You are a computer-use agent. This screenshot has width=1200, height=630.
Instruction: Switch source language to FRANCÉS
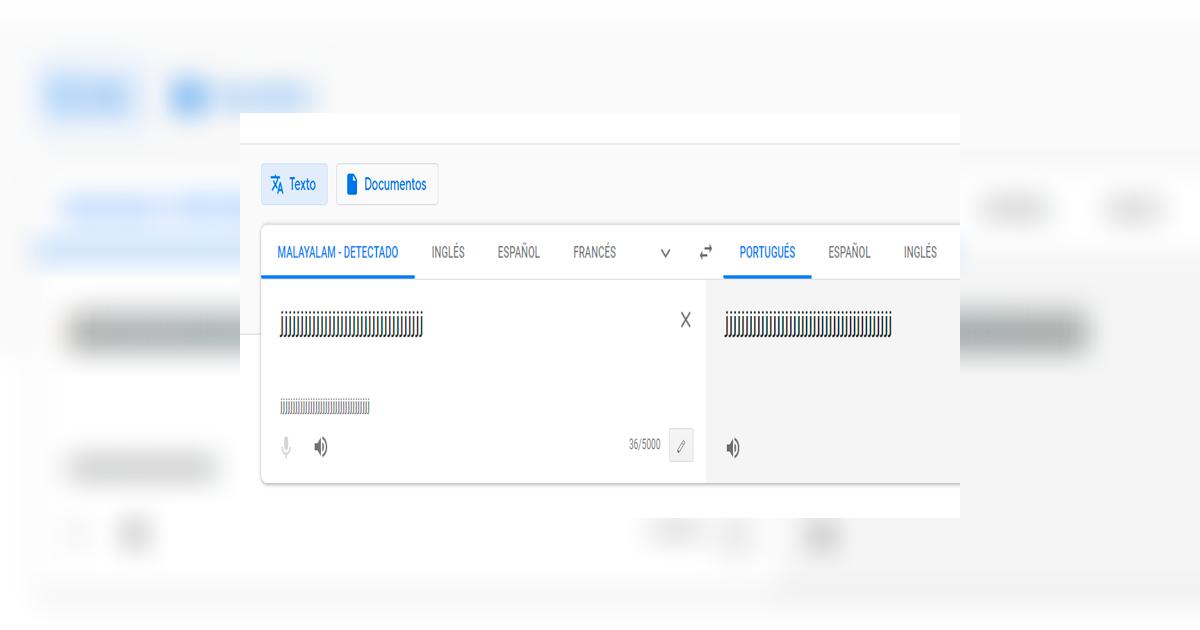pyautogui.click(x=594, y=253)
